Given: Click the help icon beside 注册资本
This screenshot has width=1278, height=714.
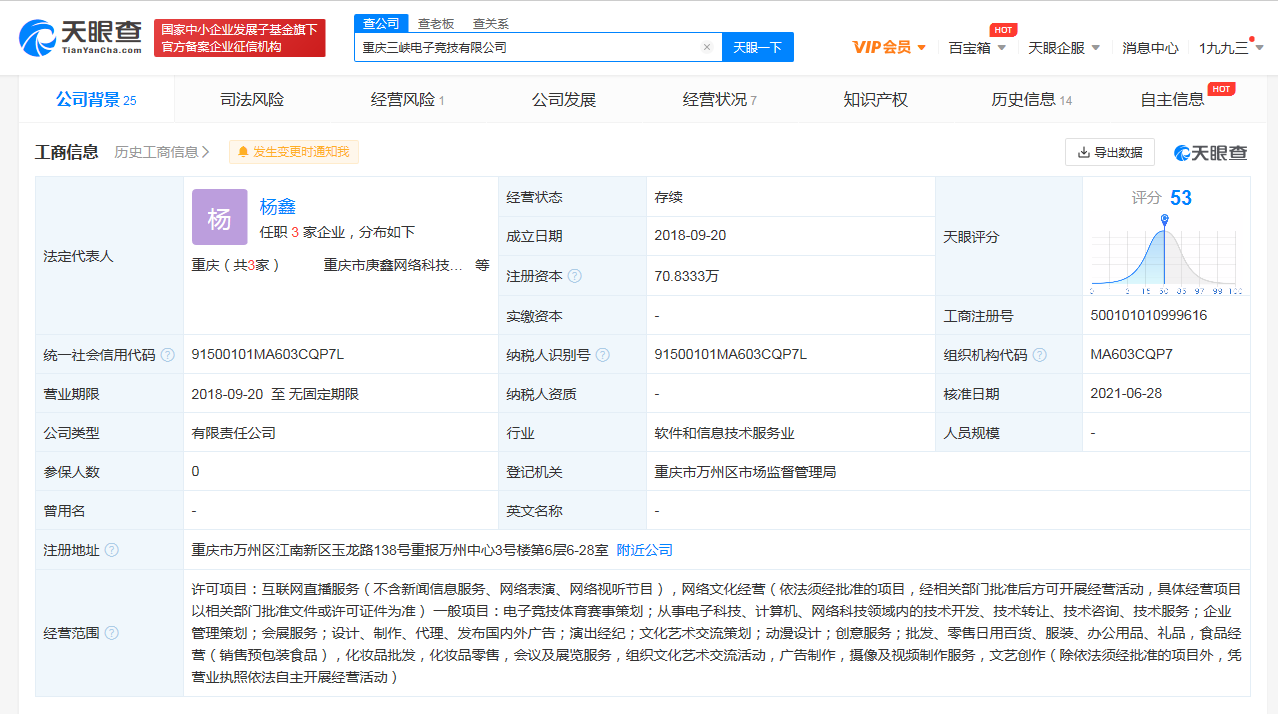Looking at the screenshot, I should [x=574, y=276].
